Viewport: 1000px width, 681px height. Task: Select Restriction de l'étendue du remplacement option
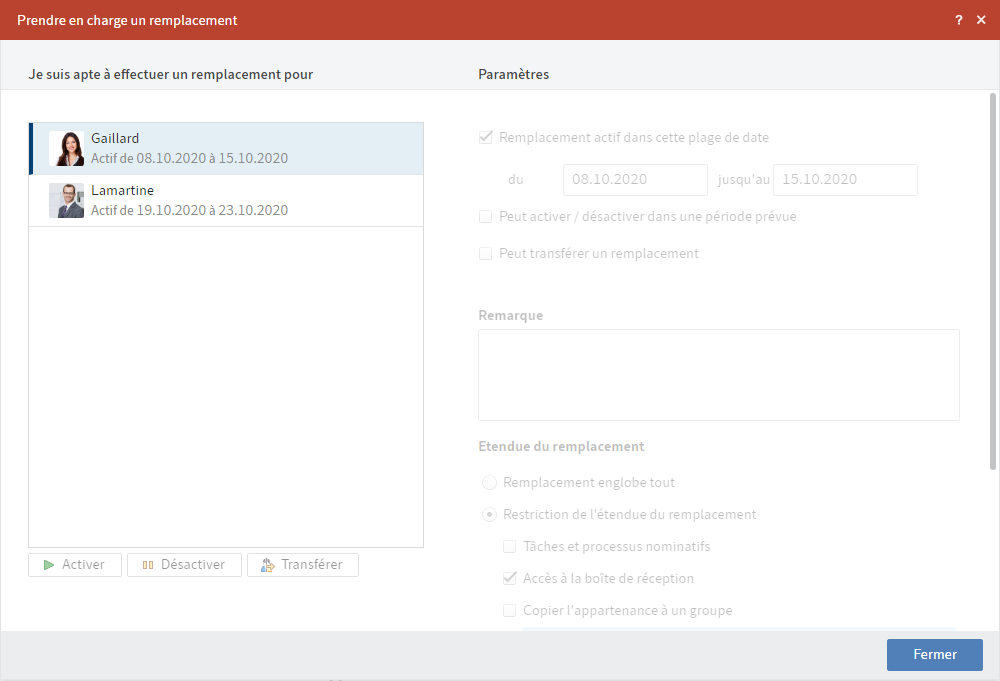tap(489, 515)
